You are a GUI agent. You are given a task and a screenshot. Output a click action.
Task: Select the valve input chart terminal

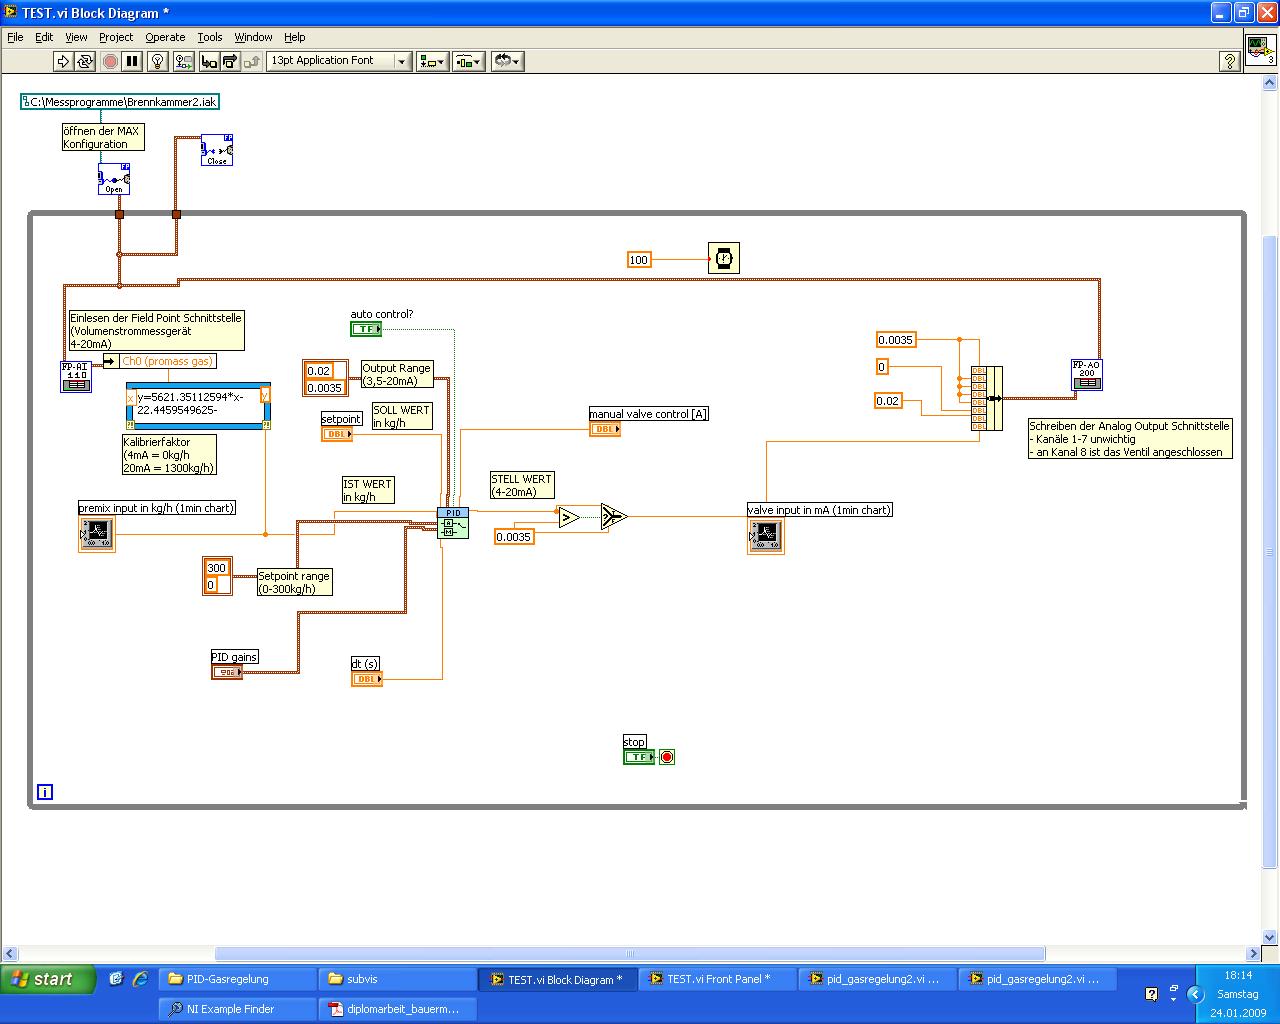point(766,536)
